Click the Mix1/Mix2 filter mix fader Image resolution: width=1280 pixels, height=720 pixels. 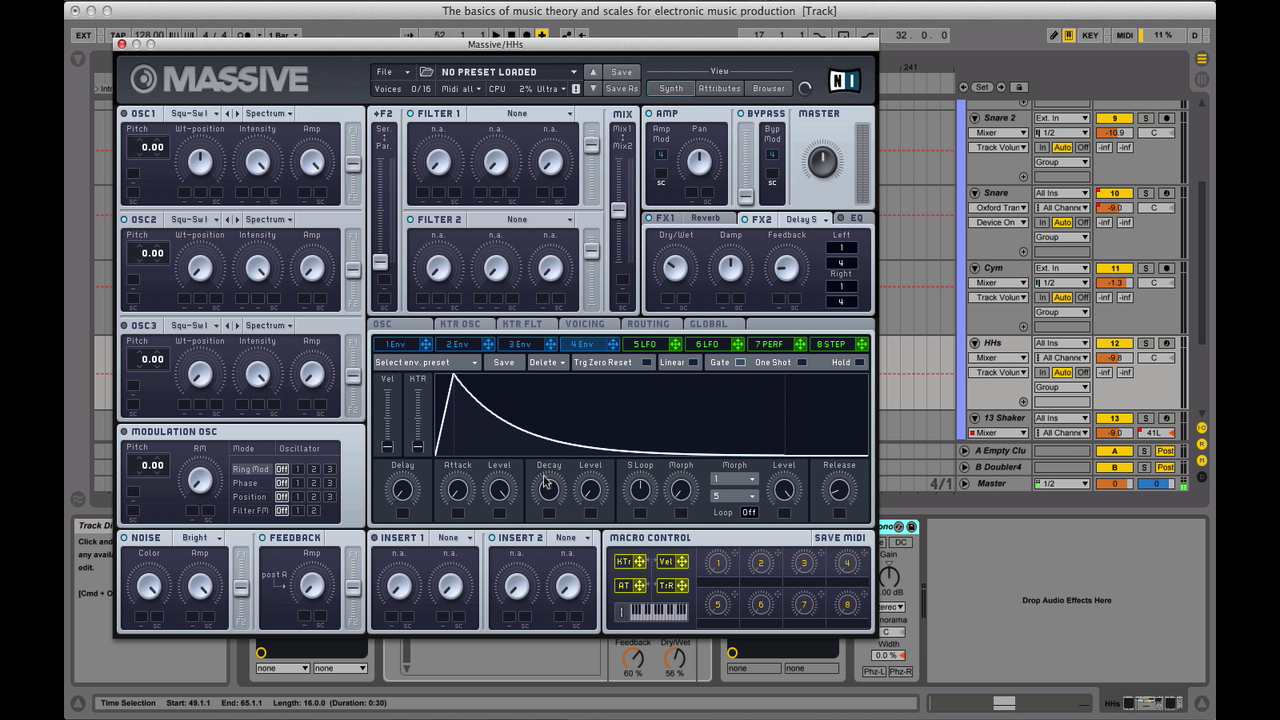click(619, 210)
